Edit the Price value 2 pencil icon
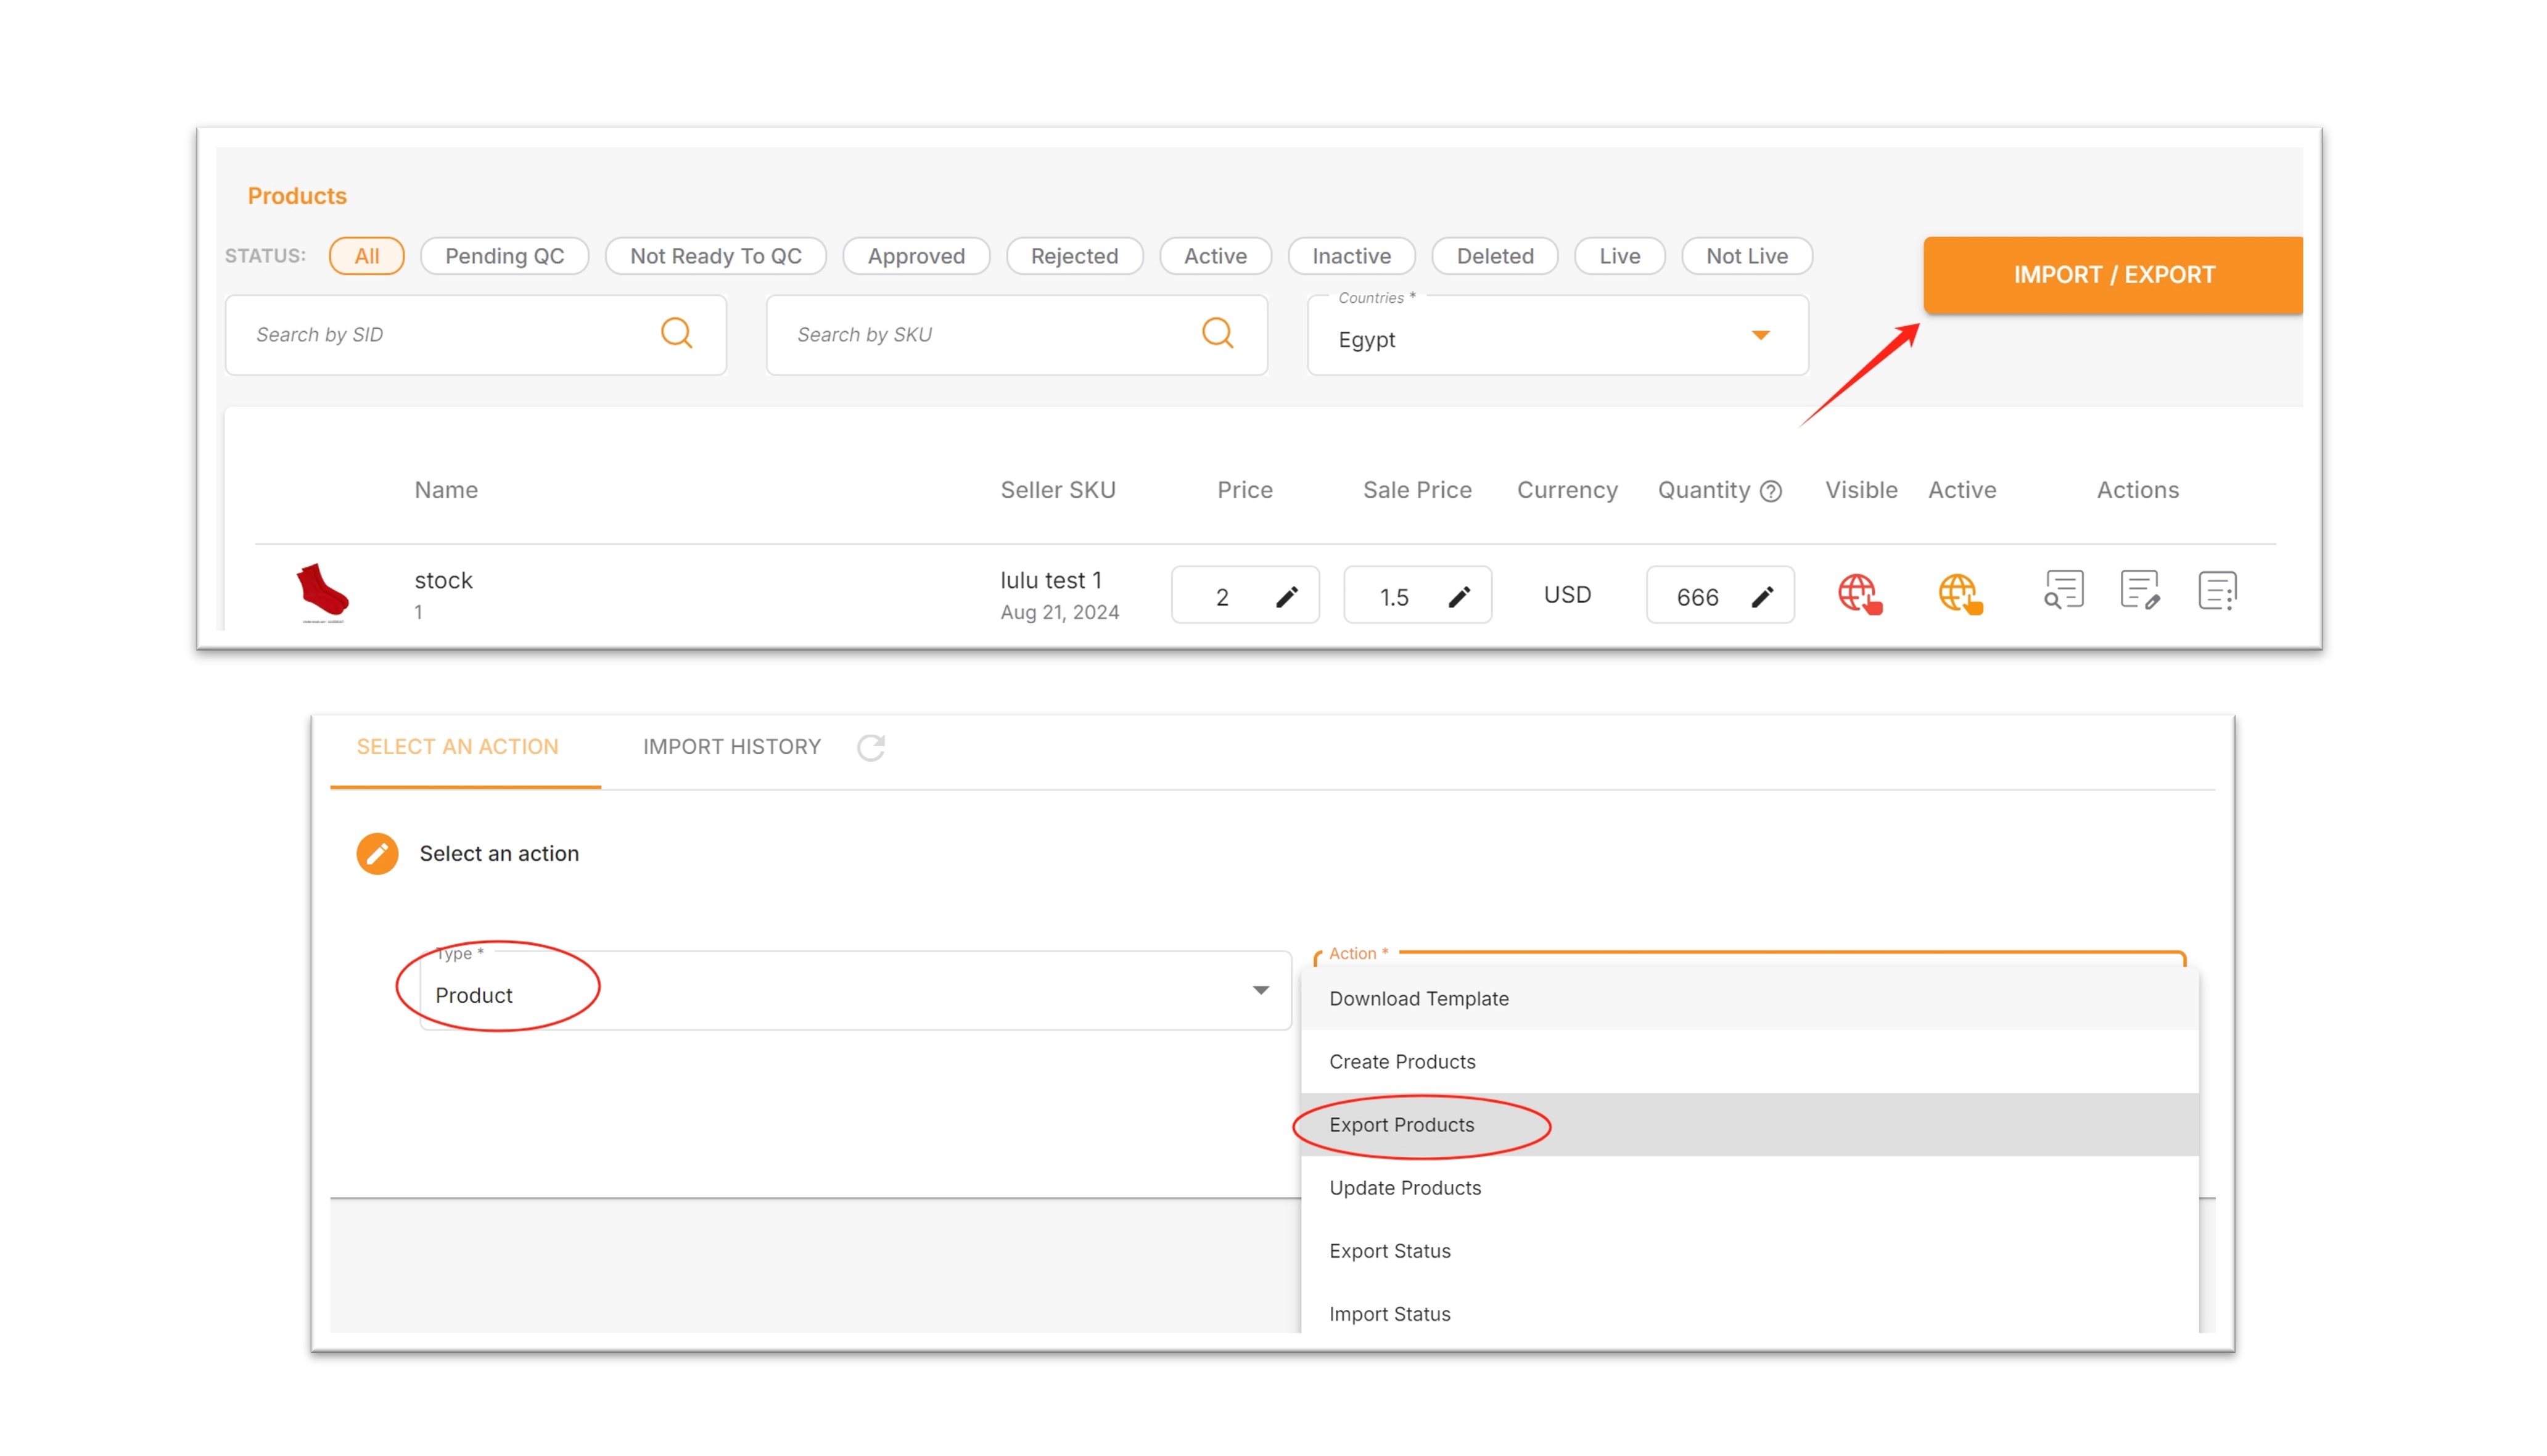Screen dimensions: 2547x1456 (x=1287, y=597)
